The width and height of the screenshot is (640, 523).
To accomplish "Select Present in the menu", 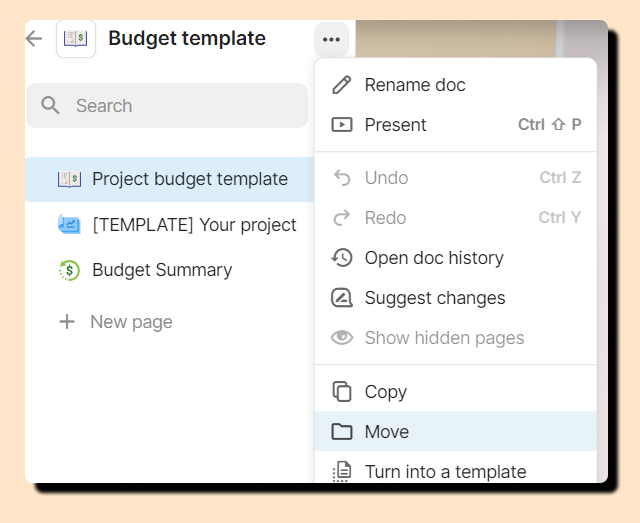I will point(395,125).
